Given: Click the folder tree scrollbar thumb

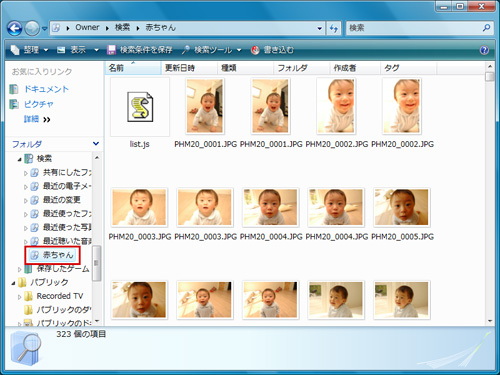Looking at the screenshot, I should [x=97, y=263].
